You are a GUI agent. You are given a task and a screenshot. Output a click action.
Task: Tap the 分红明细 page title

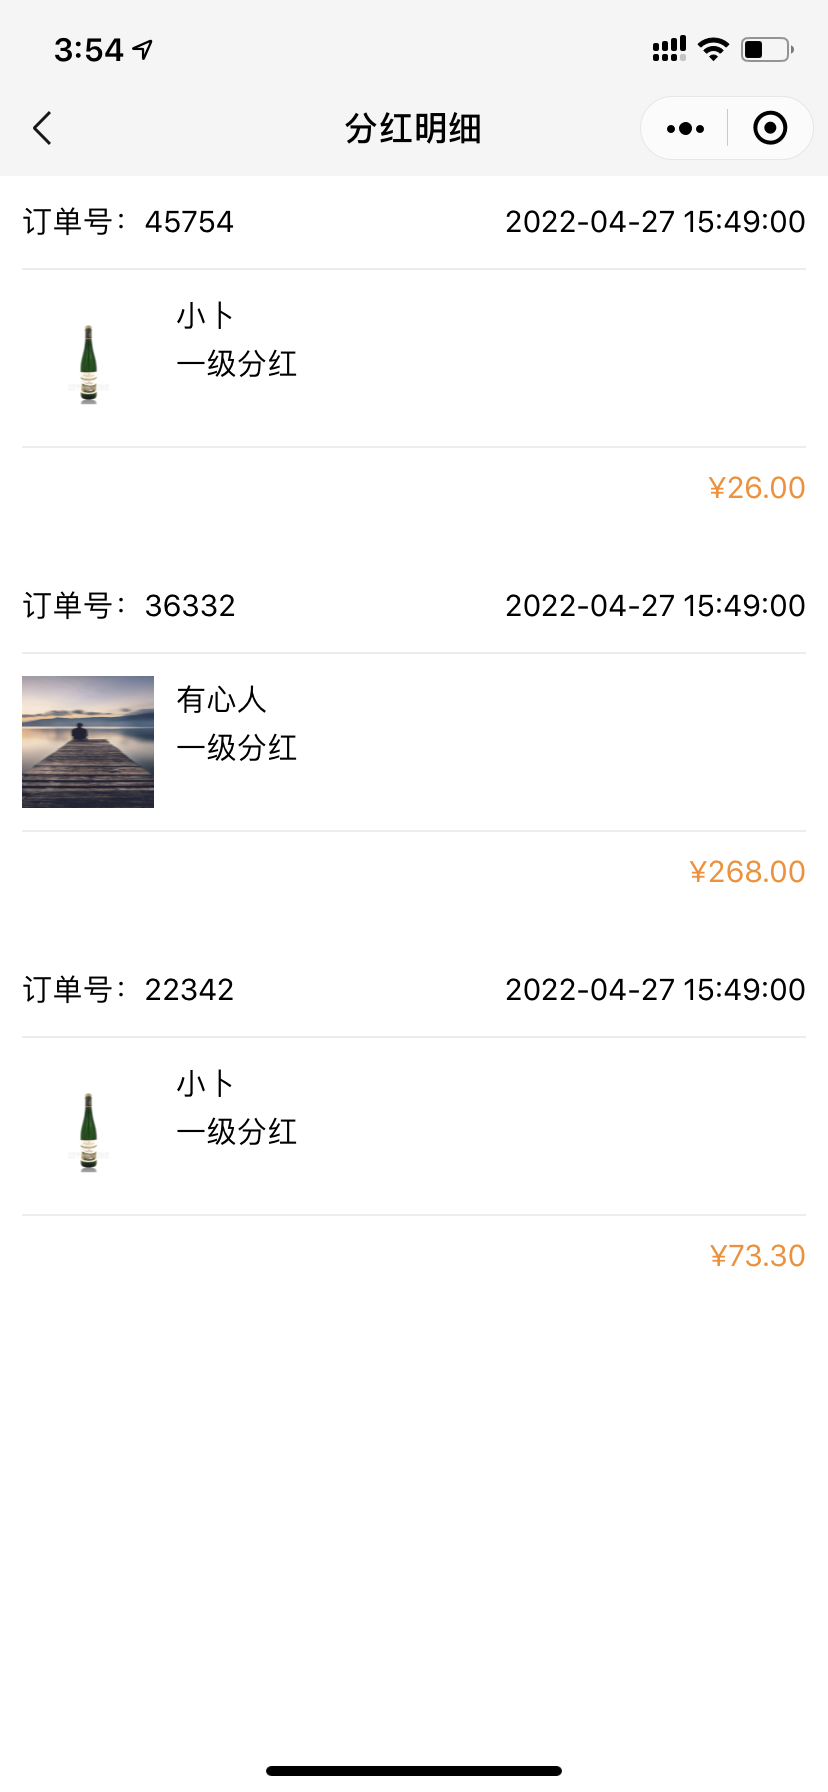coord(413,128)
